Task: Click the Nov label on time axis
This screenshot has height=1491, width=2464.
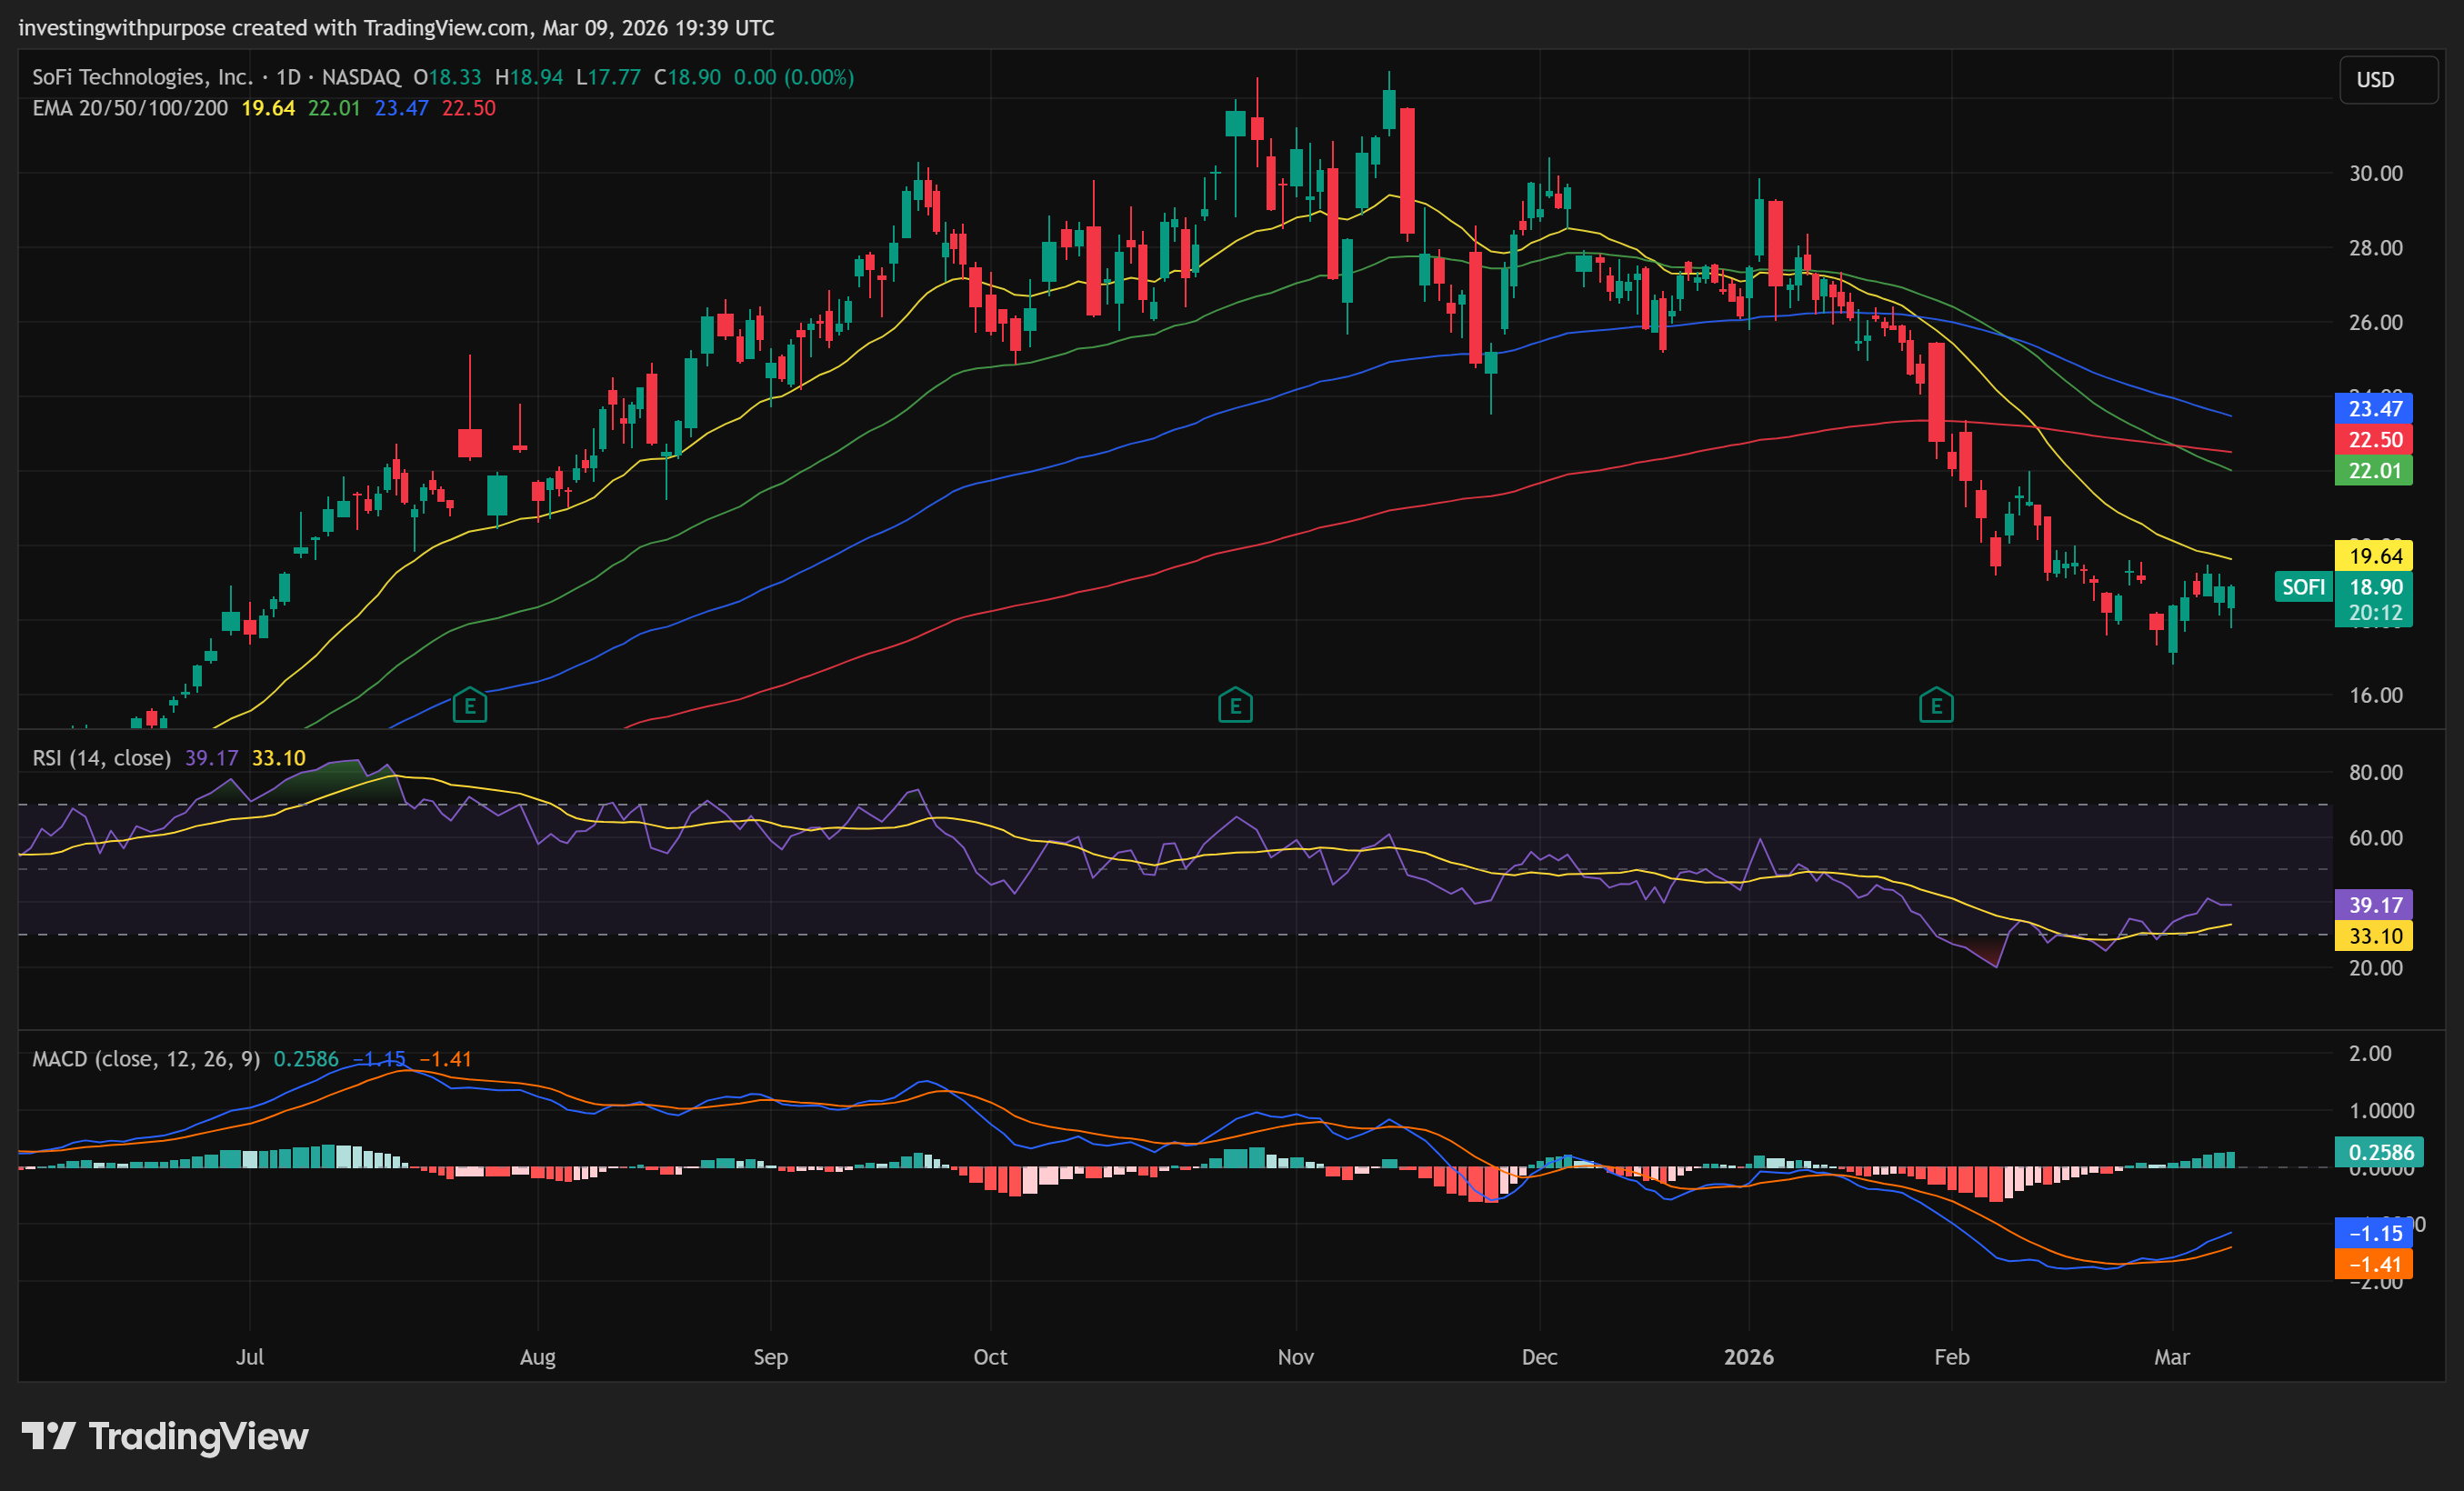Action: click(1295, 1357)
